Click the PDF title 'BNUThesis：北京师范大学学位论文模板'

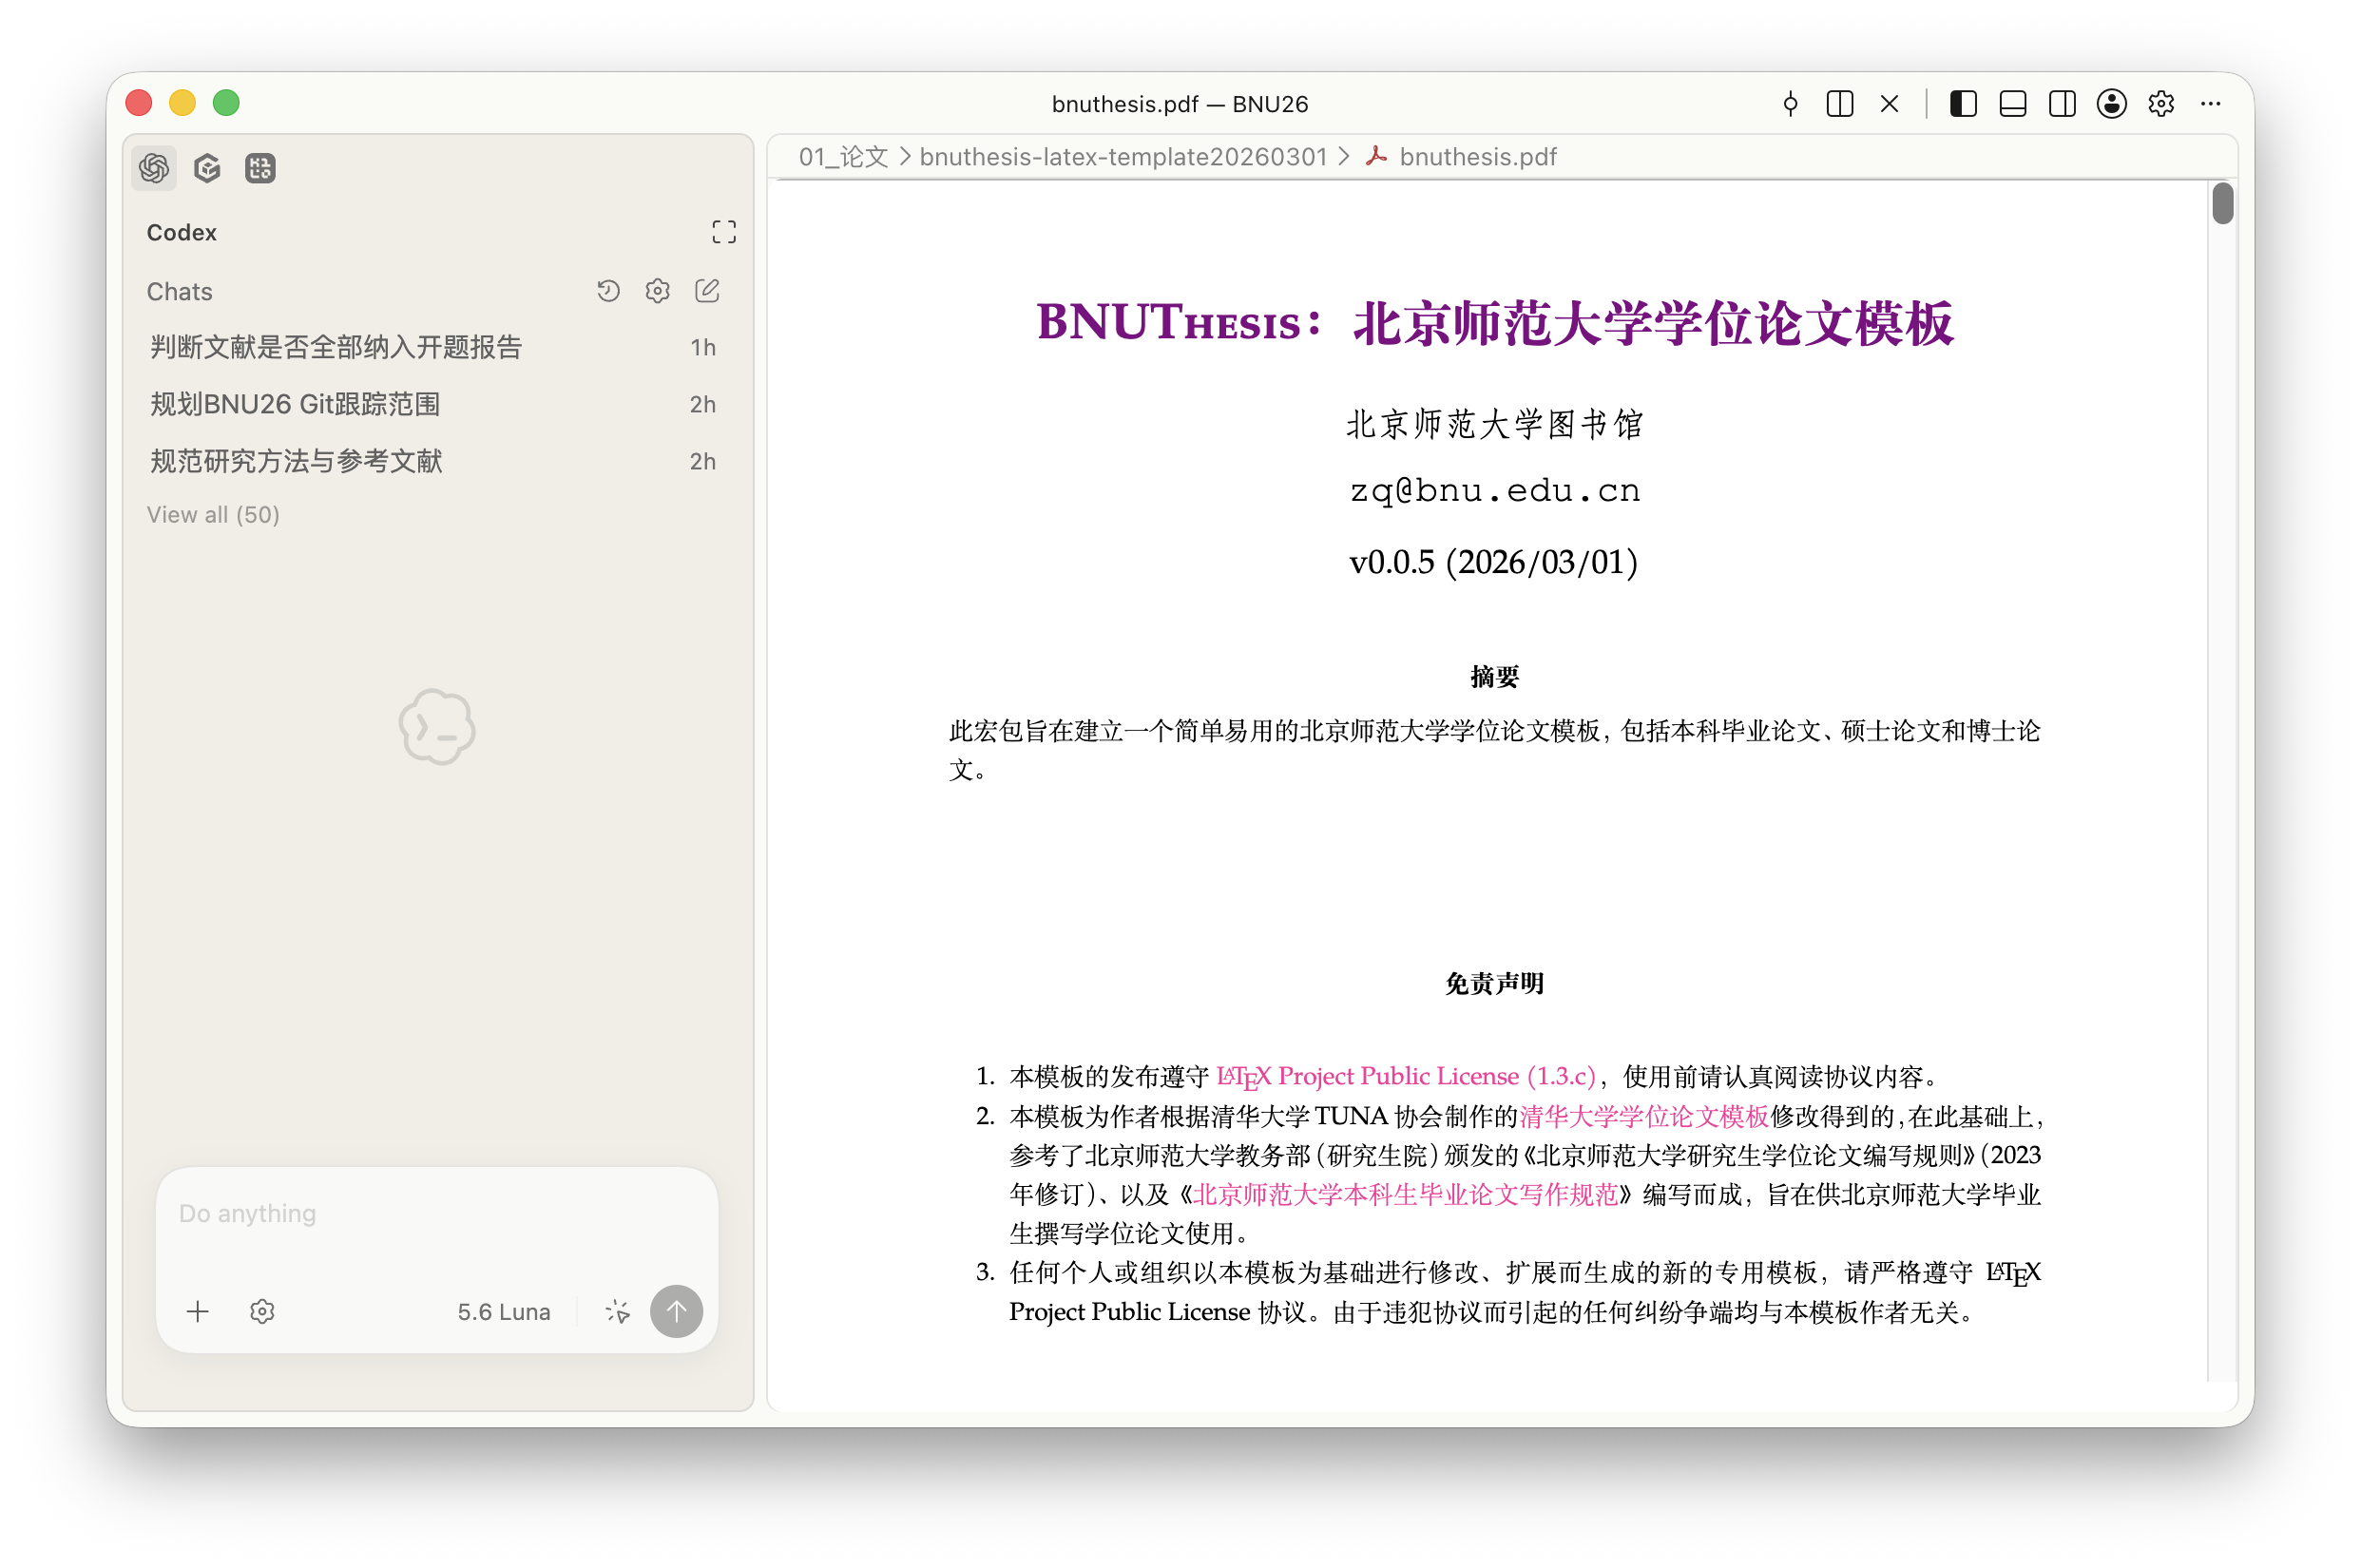click(1494, 323)
